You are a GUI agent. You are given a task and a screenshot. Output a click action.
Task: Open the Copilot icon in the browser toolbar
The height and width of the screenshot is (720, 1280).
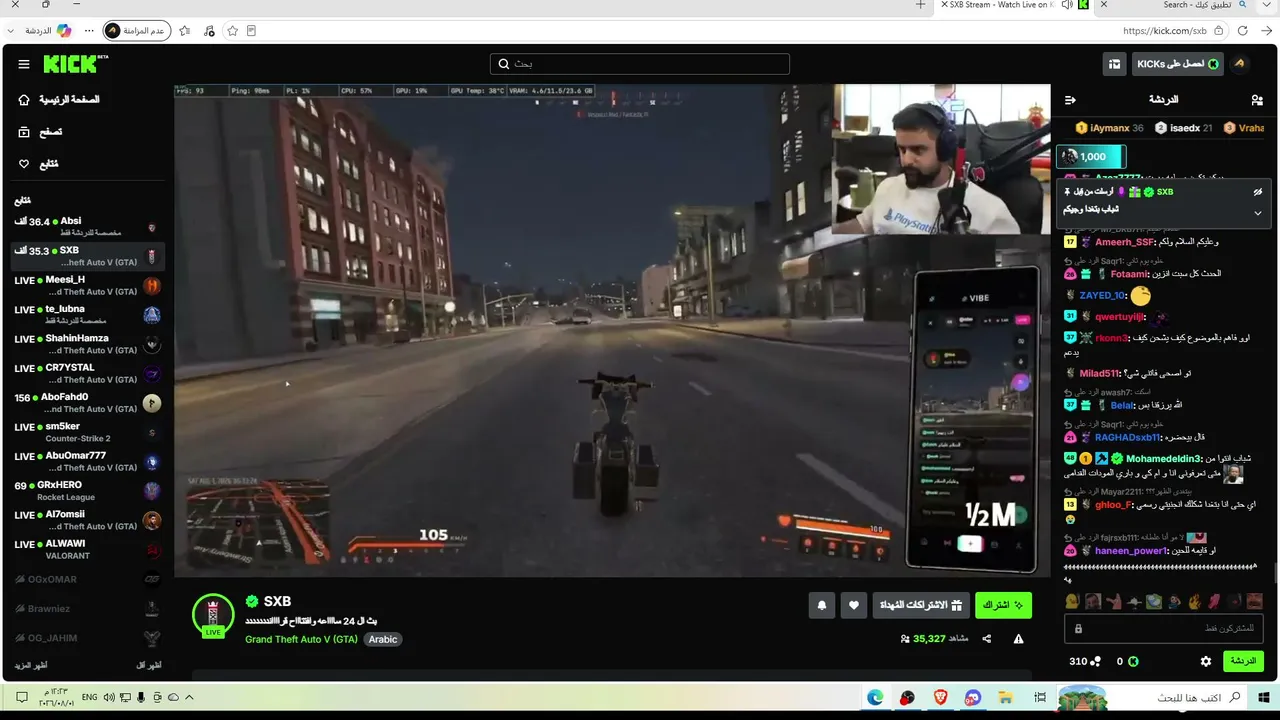coord(64,31)
